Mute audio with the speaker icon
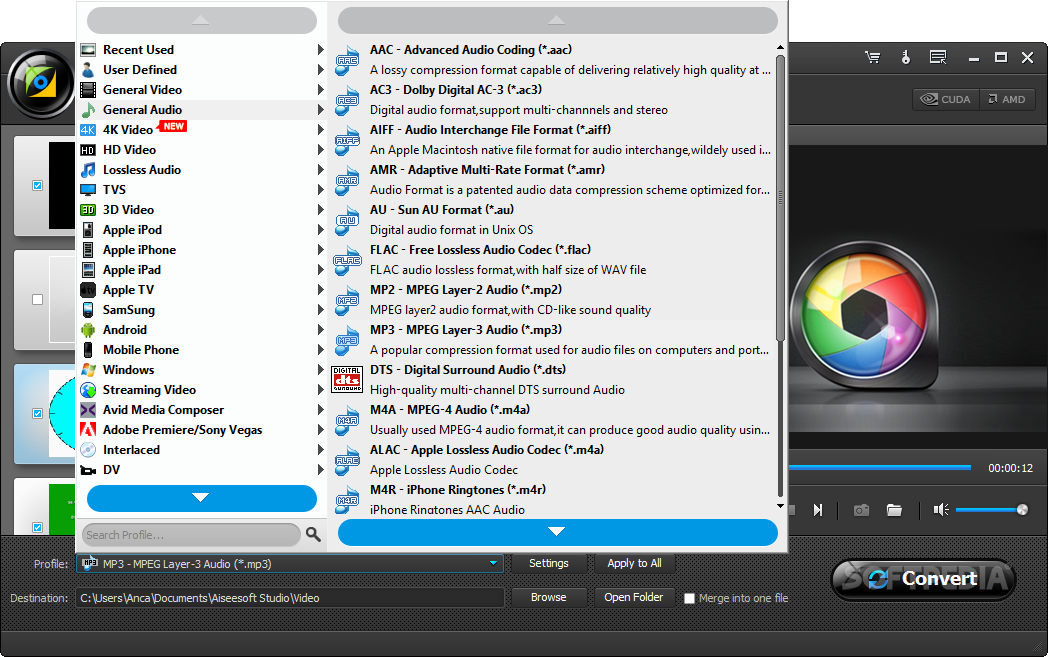1048x657 pixels. click(x=941, y=510)
